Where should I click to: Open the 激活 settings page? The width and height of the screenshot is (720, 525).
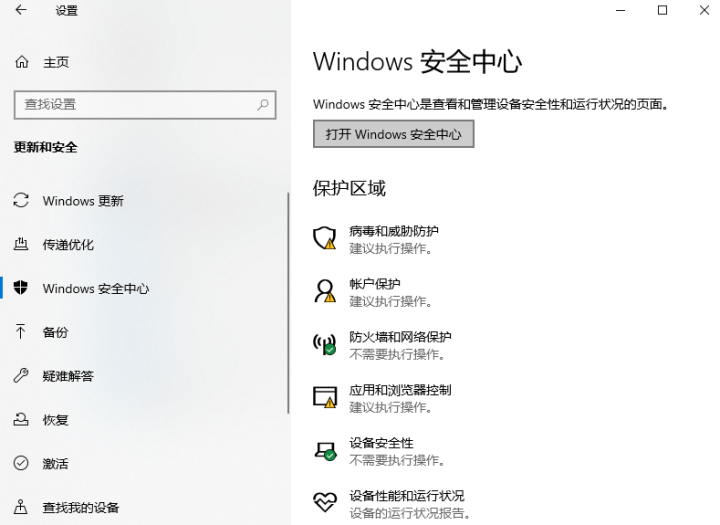[x=56, y=464]
